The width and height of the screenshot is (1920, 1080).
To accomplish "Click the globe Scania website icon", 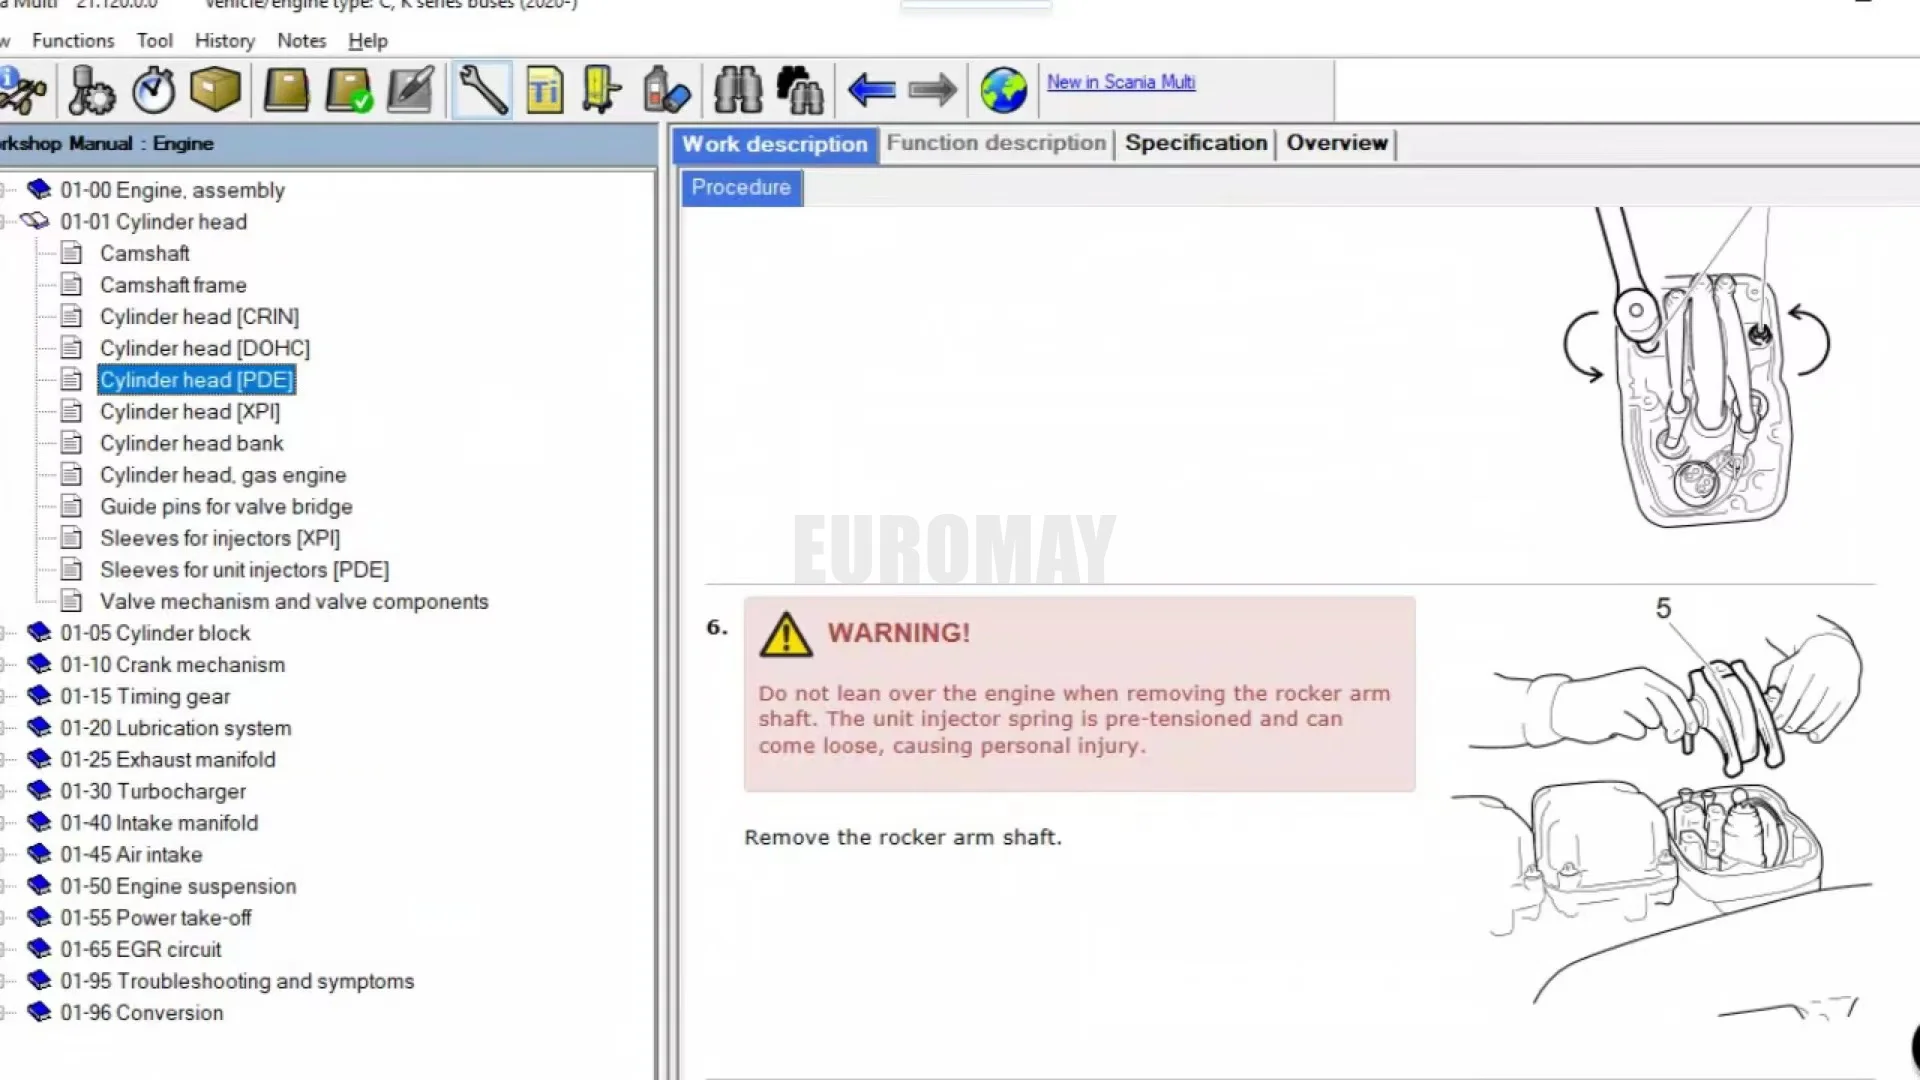I will pos(1003,90).
